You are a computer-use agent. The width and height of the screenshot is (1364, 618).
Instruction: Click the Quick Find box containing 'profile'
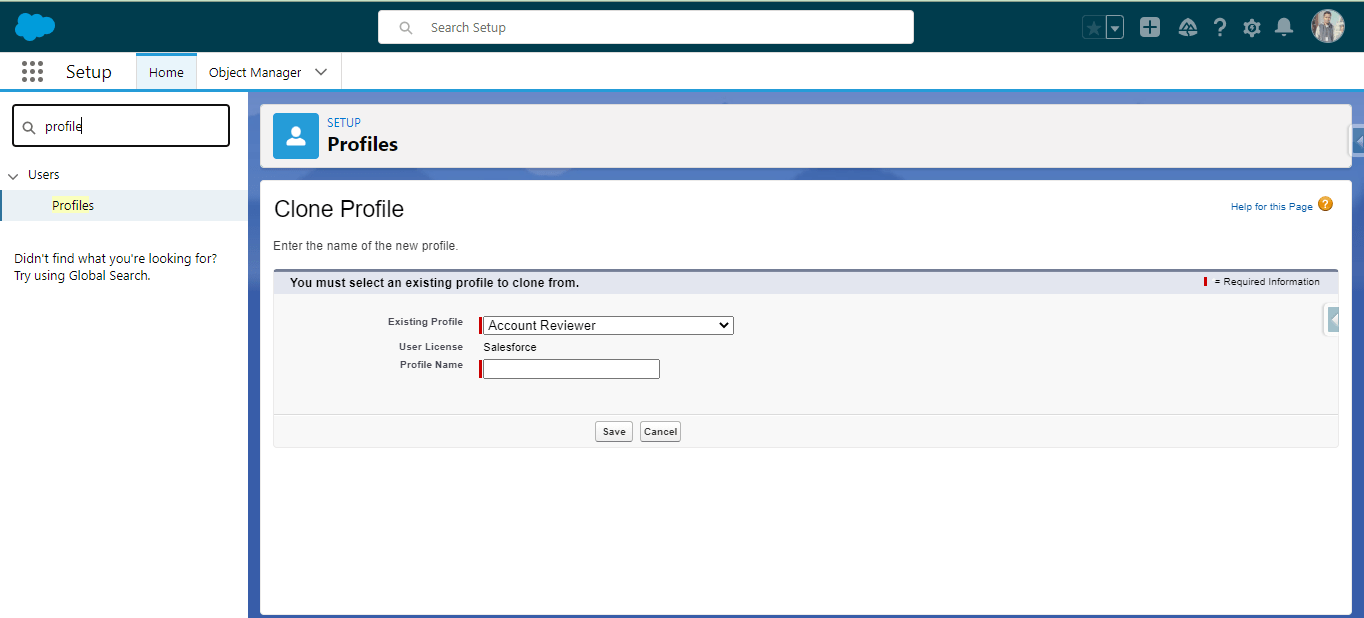pos(121,126)
